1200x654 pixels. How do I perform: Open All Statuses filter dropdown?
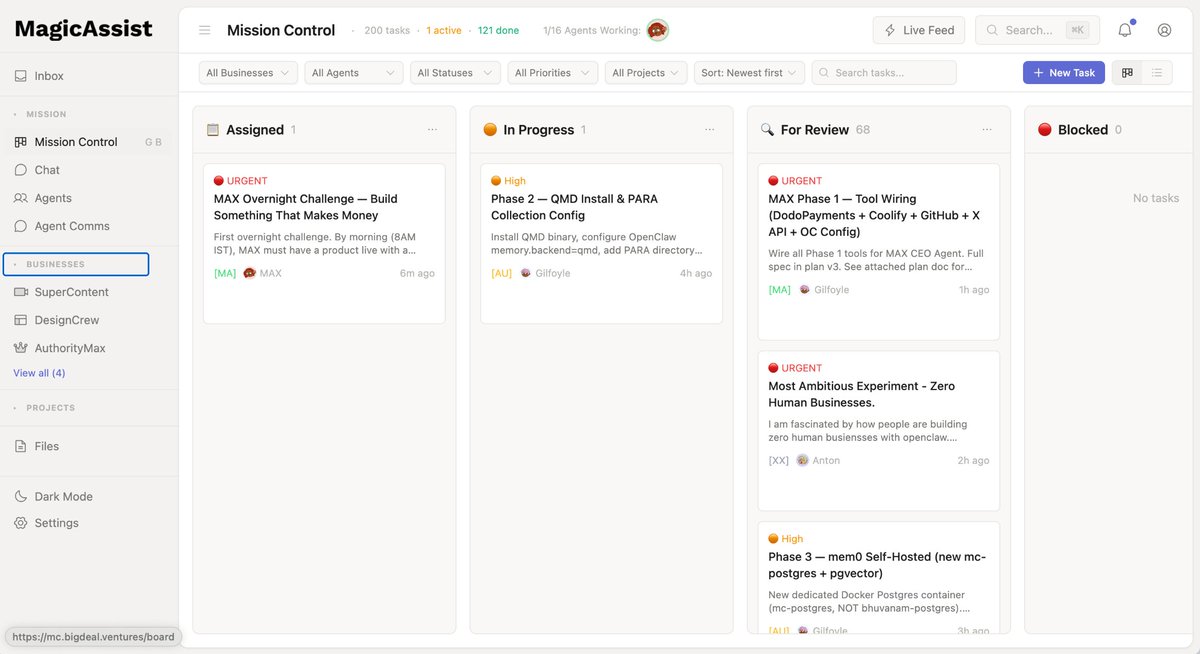455,73
